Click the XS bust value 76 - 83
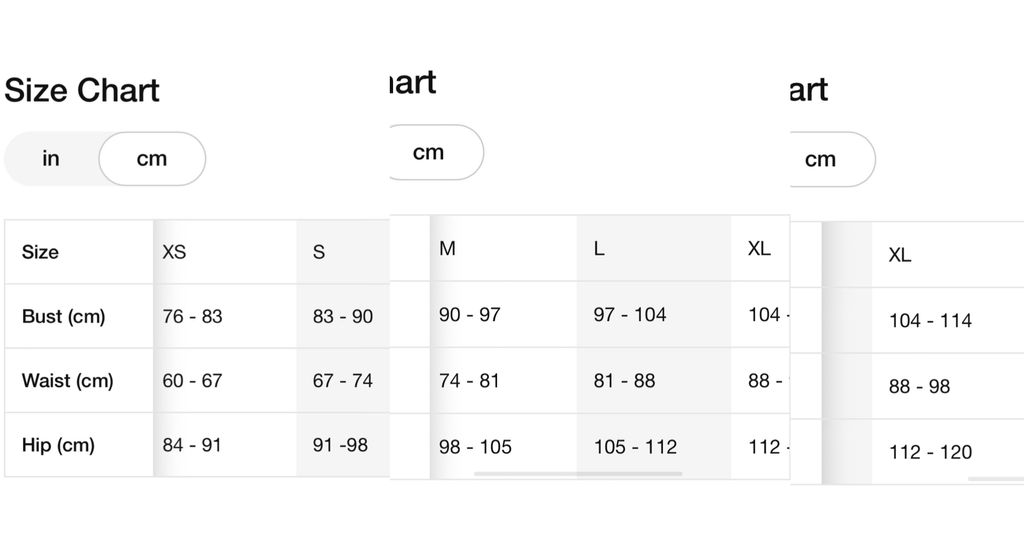The image size is (1024, 548). coord(193,316)
